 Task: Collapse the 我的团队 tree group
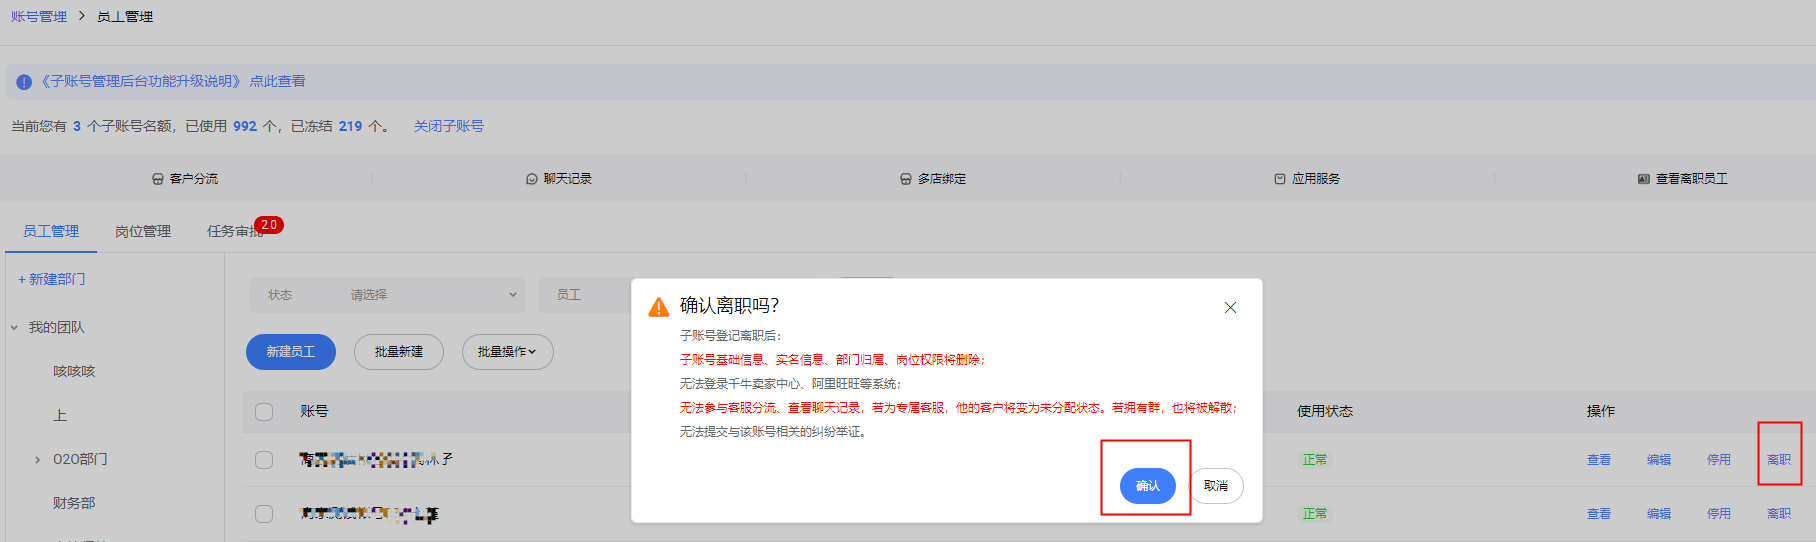14,328
